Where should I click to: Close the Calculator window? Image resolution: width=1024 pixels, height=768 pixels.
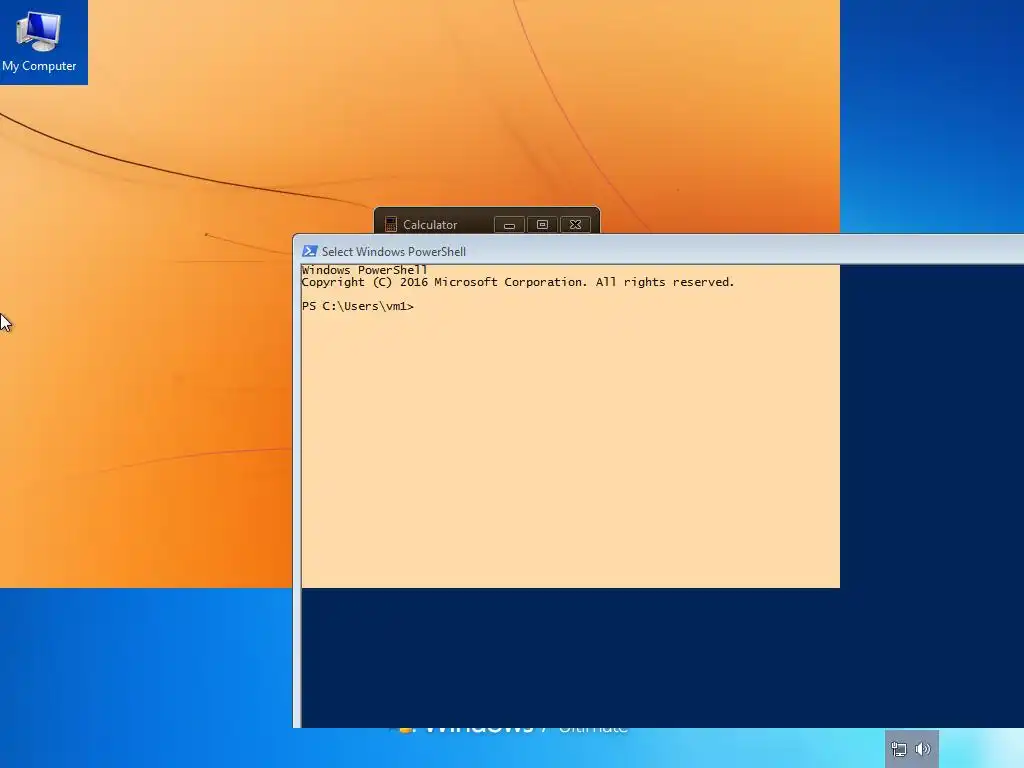point(575,225)
